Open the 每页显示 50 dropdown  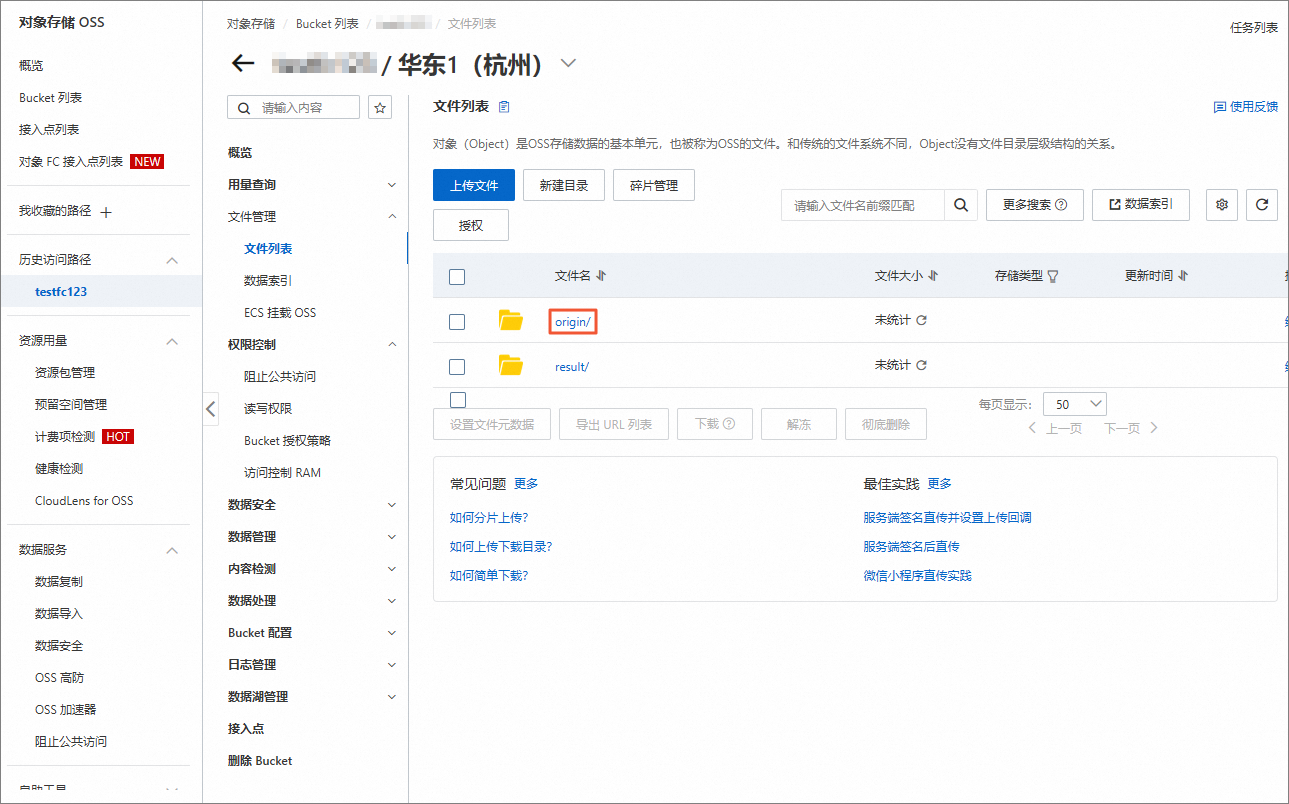pyautogui.click(x=1075, y=404)
